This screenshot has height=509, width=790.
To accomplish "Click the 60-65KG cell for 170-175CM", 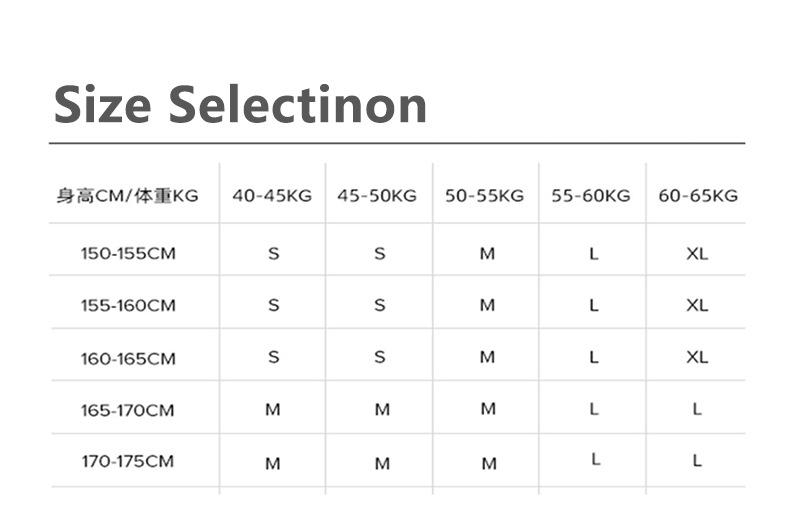I will point(697,461).
